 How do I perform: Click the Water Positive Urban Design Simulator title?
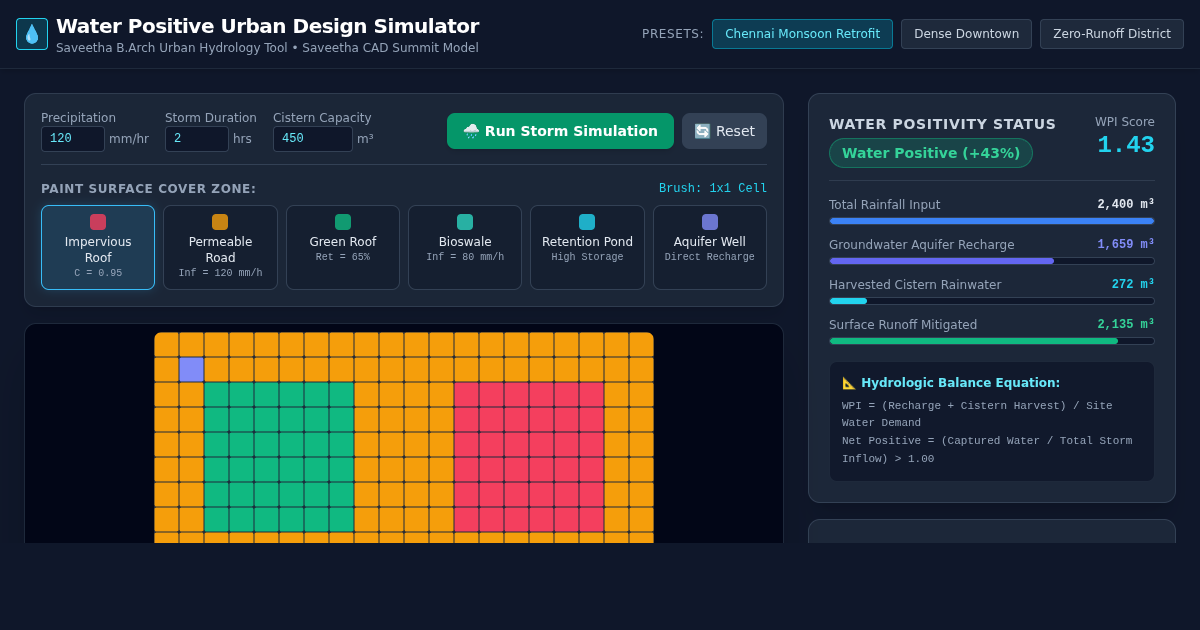click(x=267, y=26)
